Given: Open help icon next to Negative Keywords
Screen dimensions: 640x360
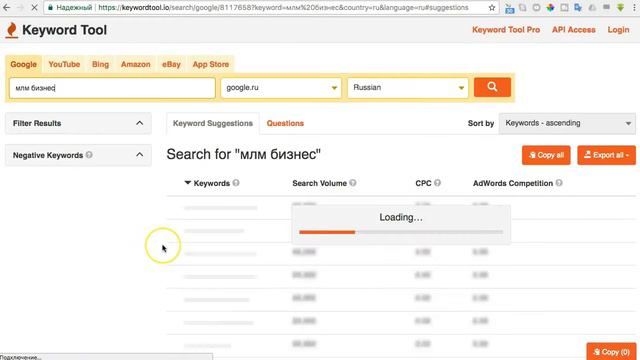Looking at the screenshot, I should [x=89, y=155].
